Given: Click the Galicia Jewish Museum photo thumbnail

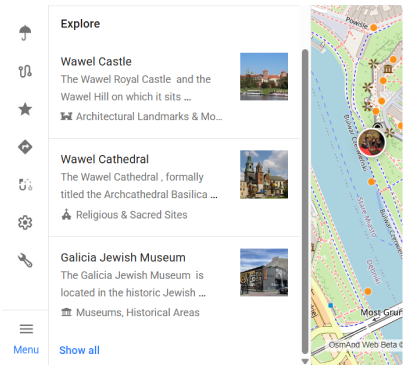Looking at the screenshot, I should coord(264,272).
